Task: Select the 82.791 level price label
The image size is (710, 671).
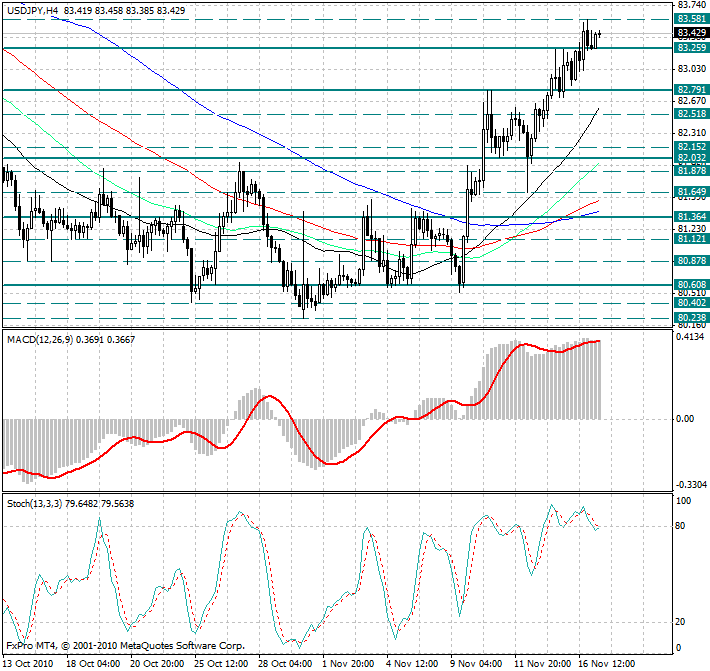Action: pos(691,90)
